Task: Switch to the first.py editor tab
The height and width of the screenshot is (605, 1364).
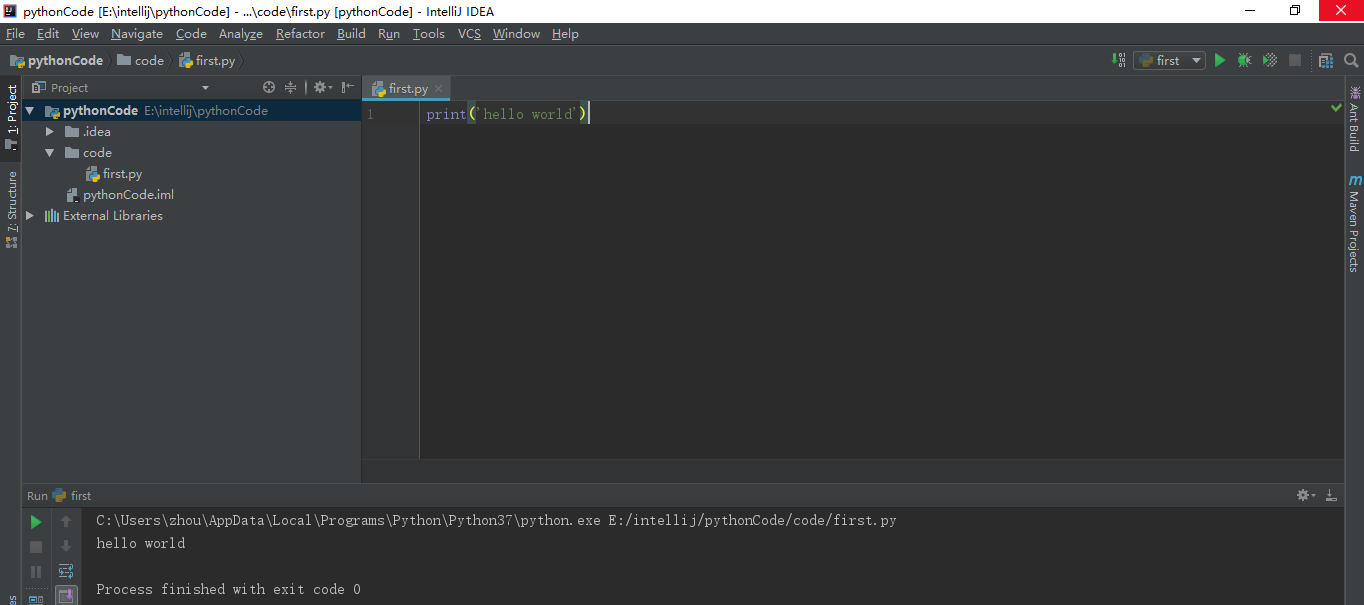Action: click(408, 88)
